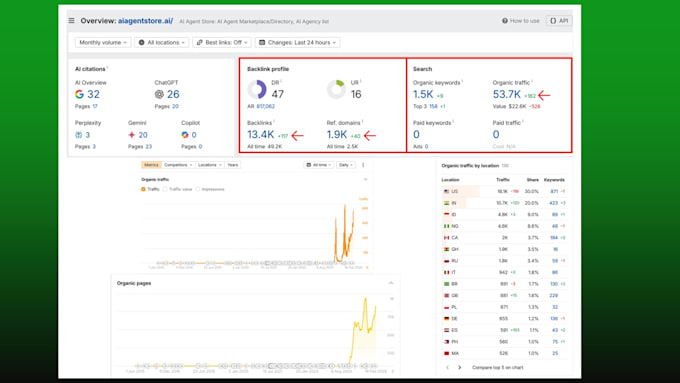Open US keywords count 871
Screen dimensions: 680x383
click(x=554, y=191)
